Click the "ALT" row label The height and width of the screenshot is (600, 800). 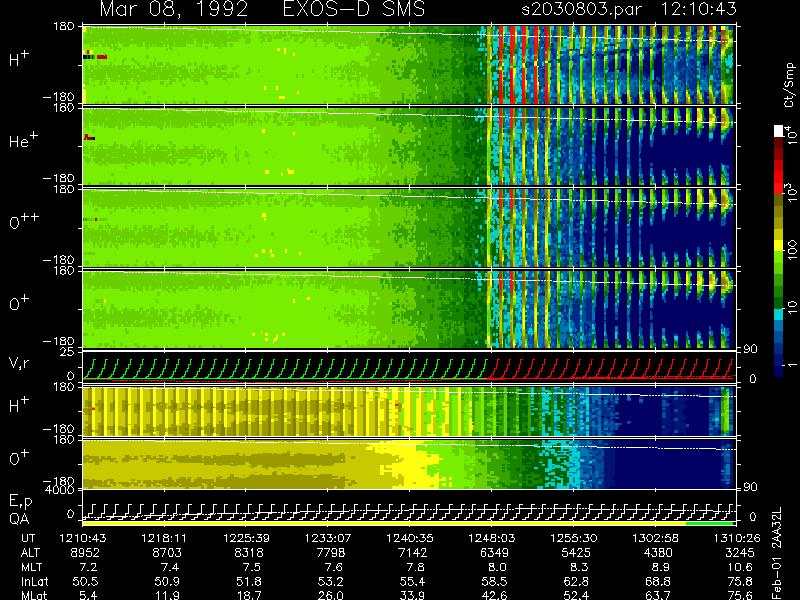click(x=30, y=553)
